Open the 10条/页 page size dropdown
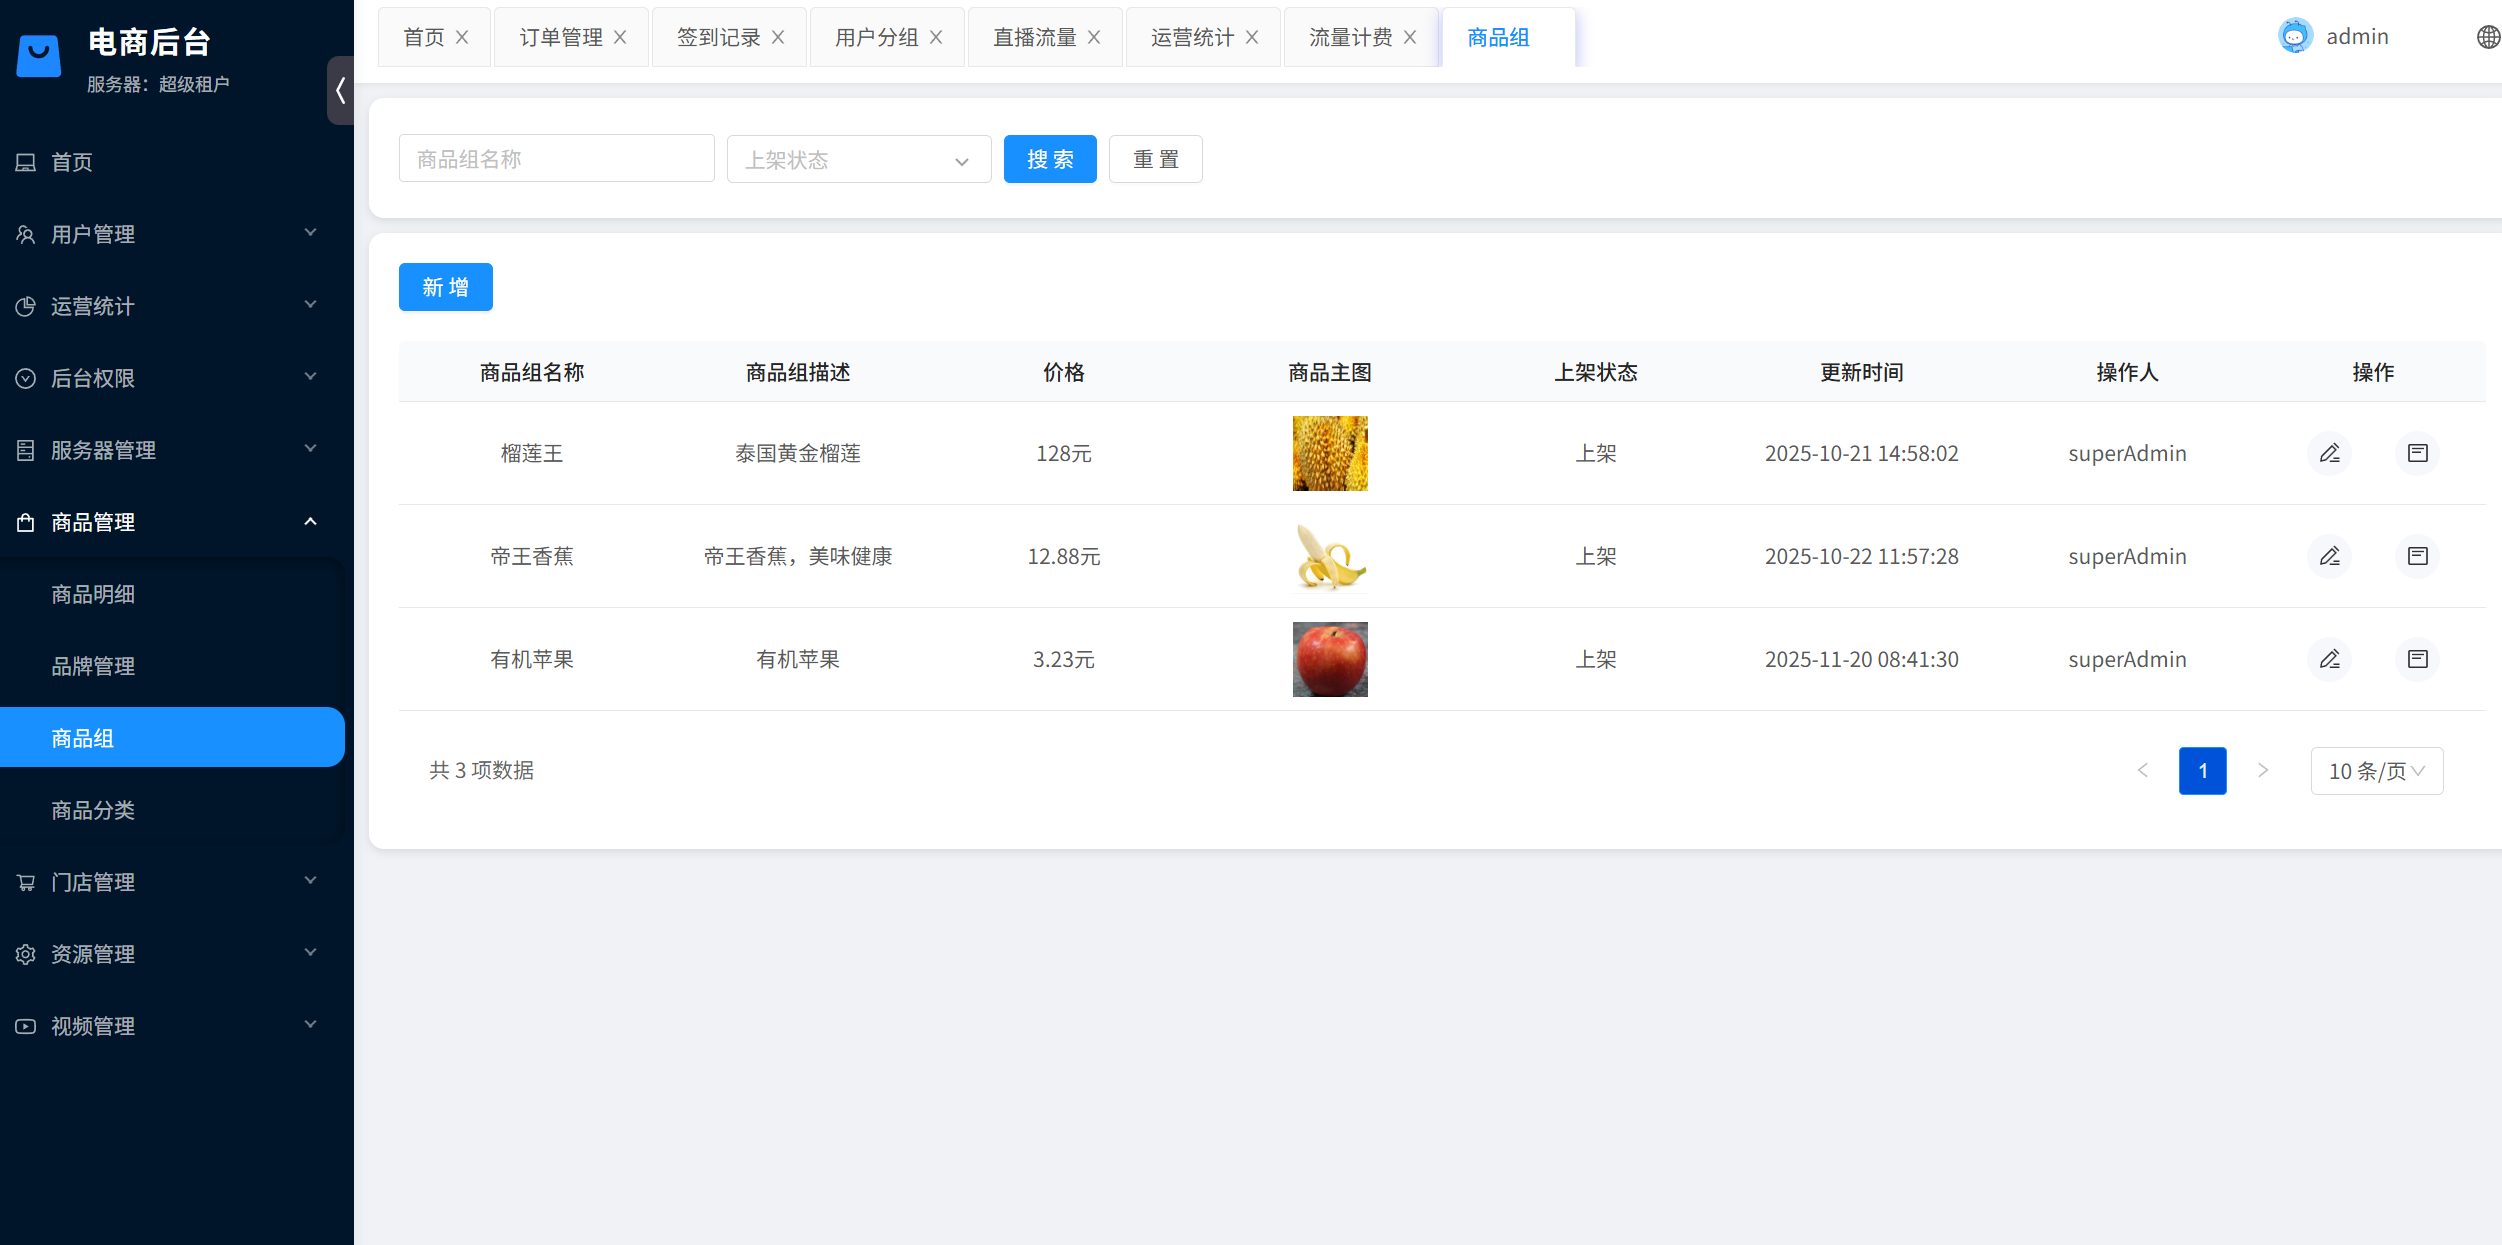Screen dimensions: 2502x1245 [x=2377, y=770]
